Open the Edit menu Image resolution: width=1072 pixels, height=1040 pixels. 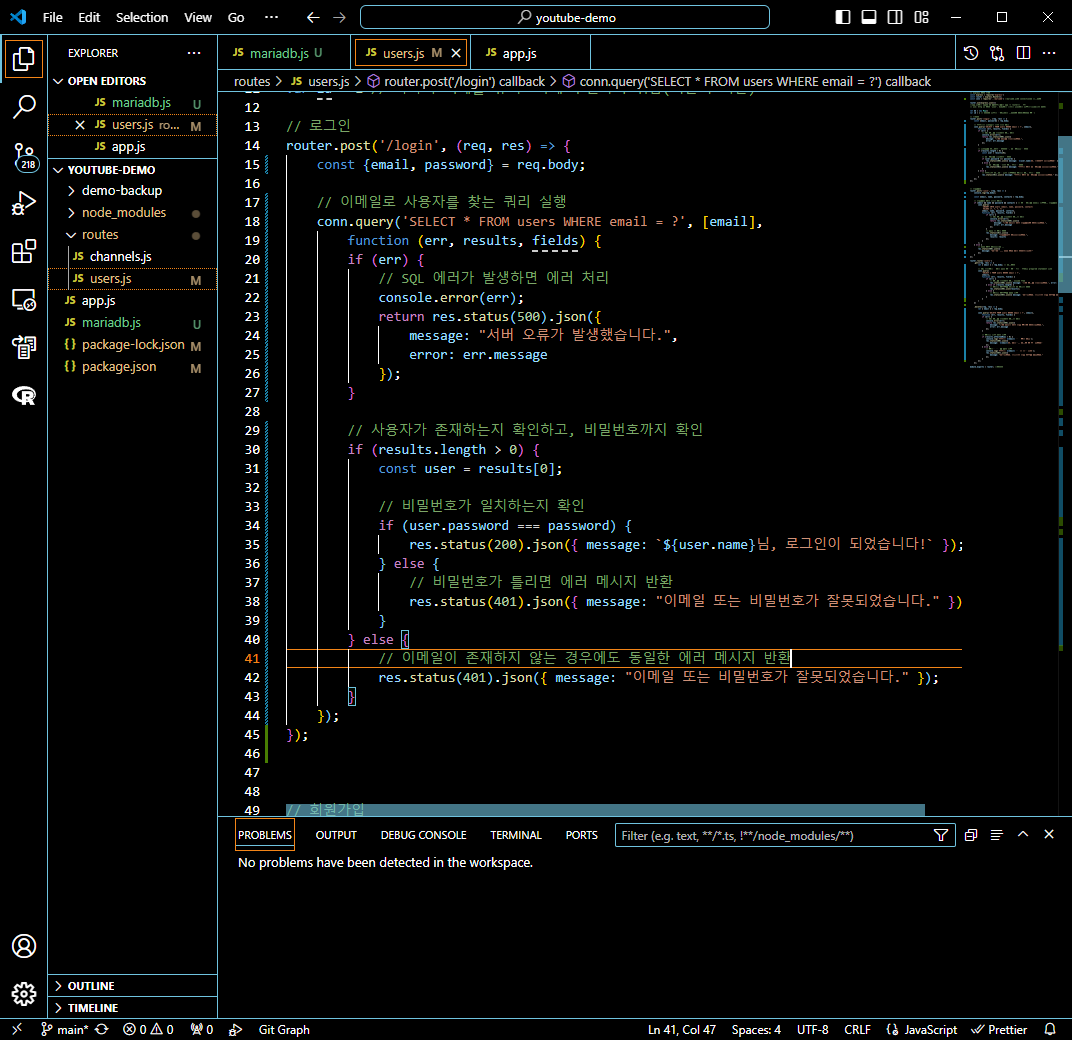click(x=89, y=17)
